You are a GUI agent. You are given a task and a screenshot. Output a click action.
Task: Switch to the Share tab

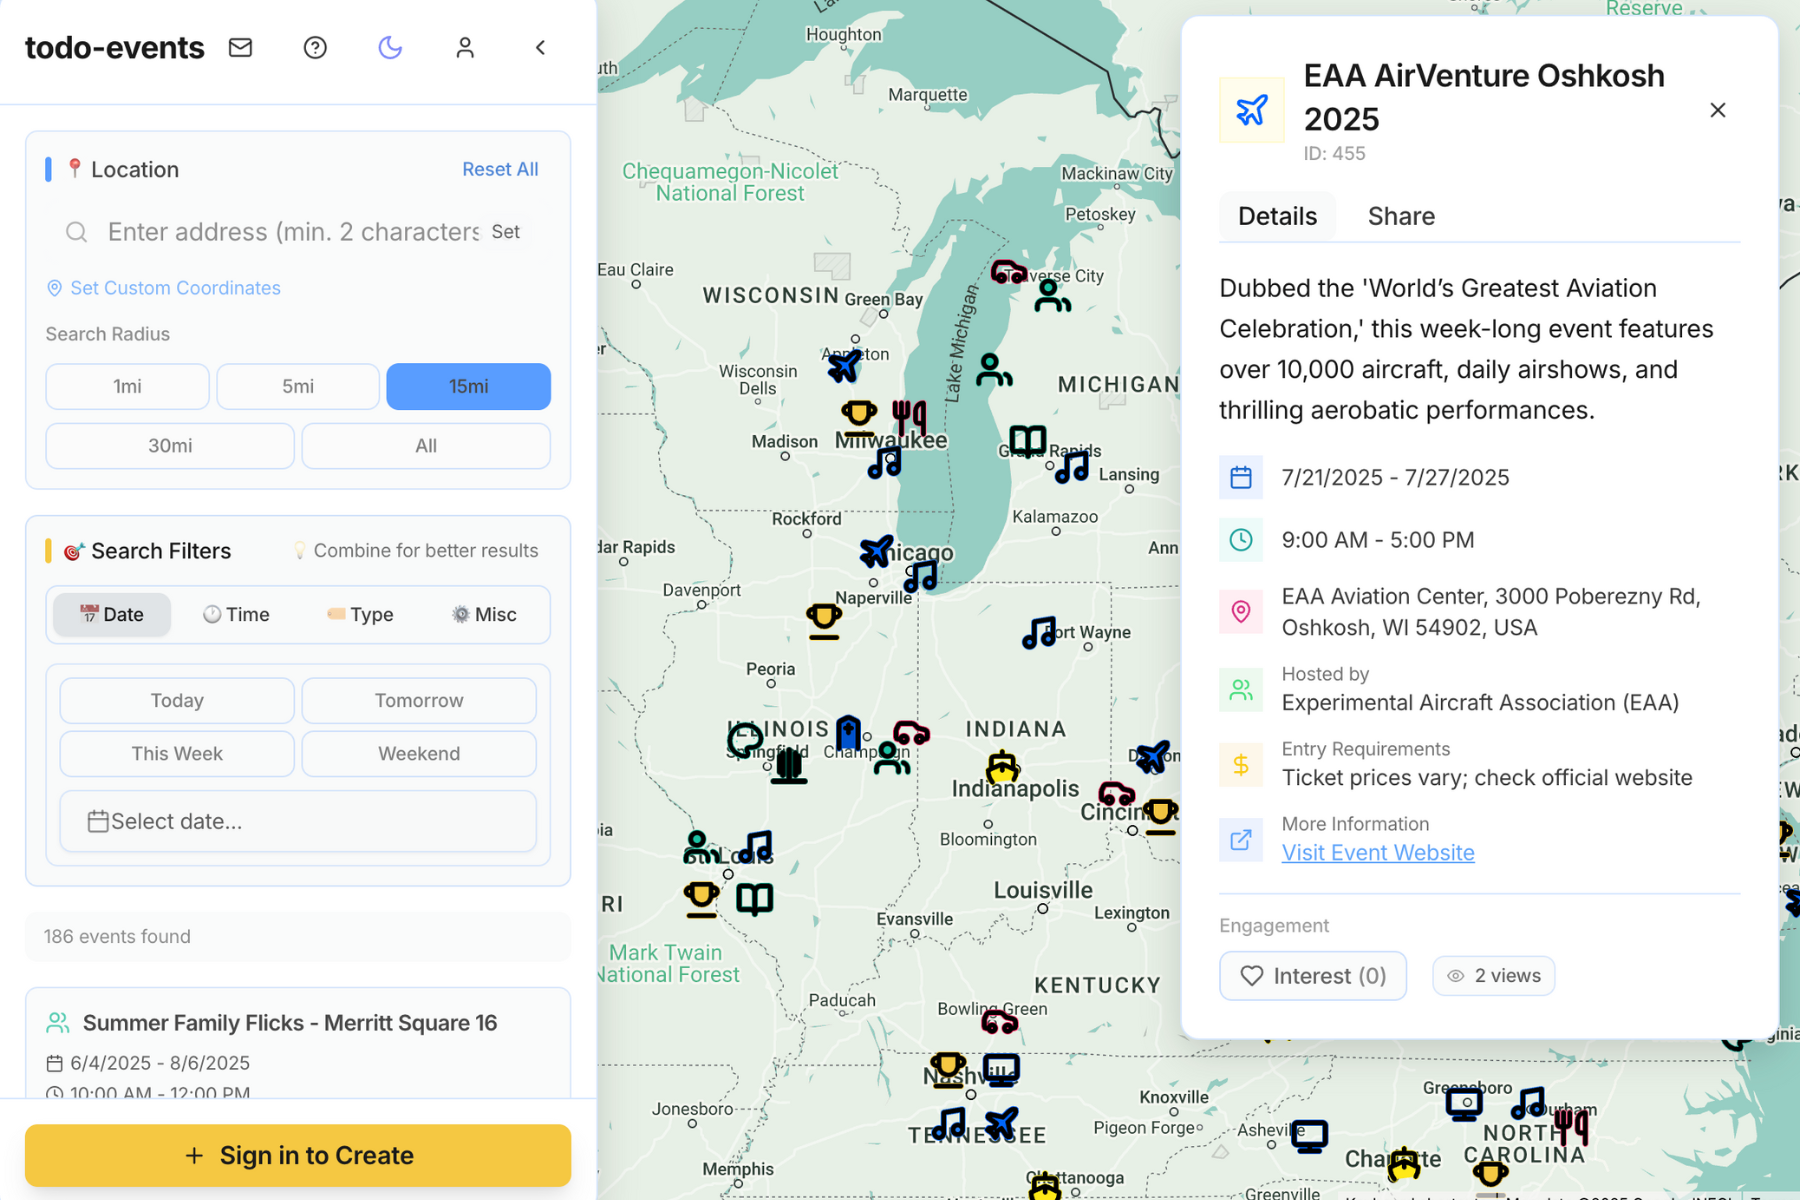1401,216
